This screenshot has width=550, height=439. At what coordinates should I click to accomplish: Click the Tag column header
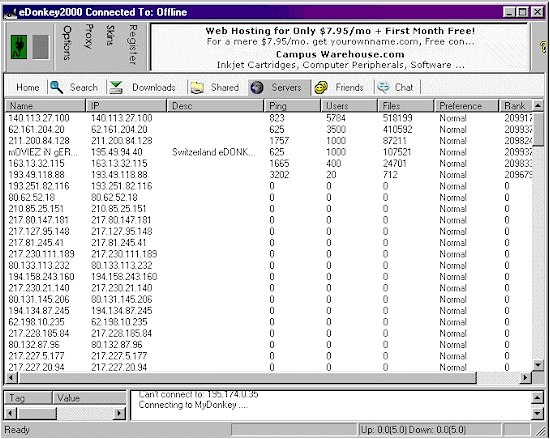[28, 398]
